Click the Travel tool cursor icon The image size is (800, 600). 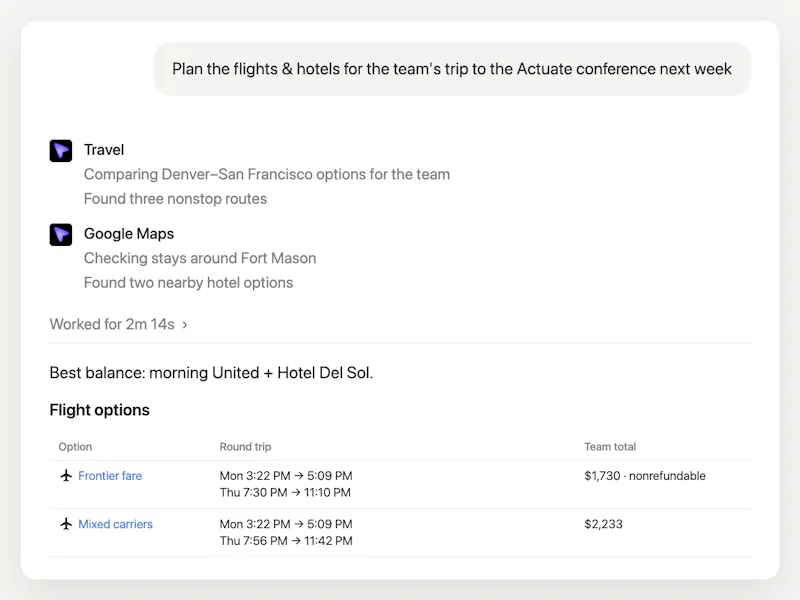[x=61, y=151]
